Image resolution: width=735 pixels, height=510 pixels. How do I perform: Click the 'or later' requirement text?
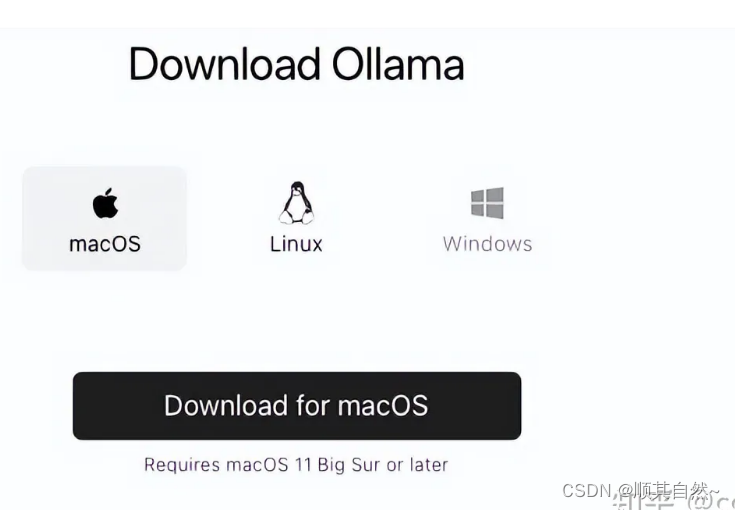coord(417,465)
